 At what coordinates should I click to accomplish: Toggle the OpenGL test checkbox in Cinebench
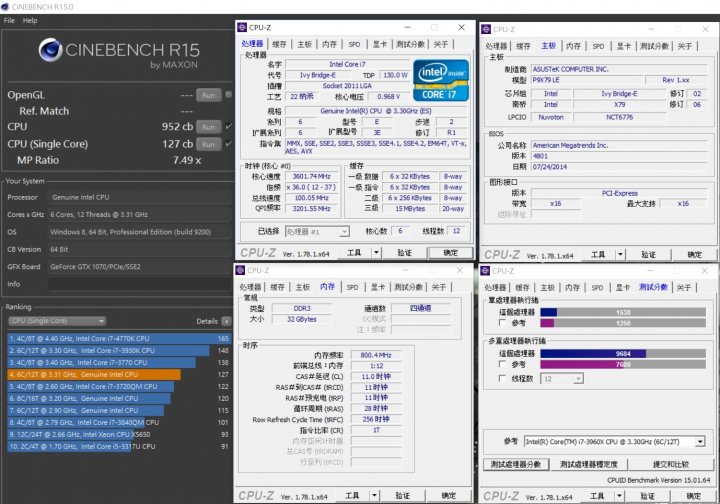(x=229, y=95)
